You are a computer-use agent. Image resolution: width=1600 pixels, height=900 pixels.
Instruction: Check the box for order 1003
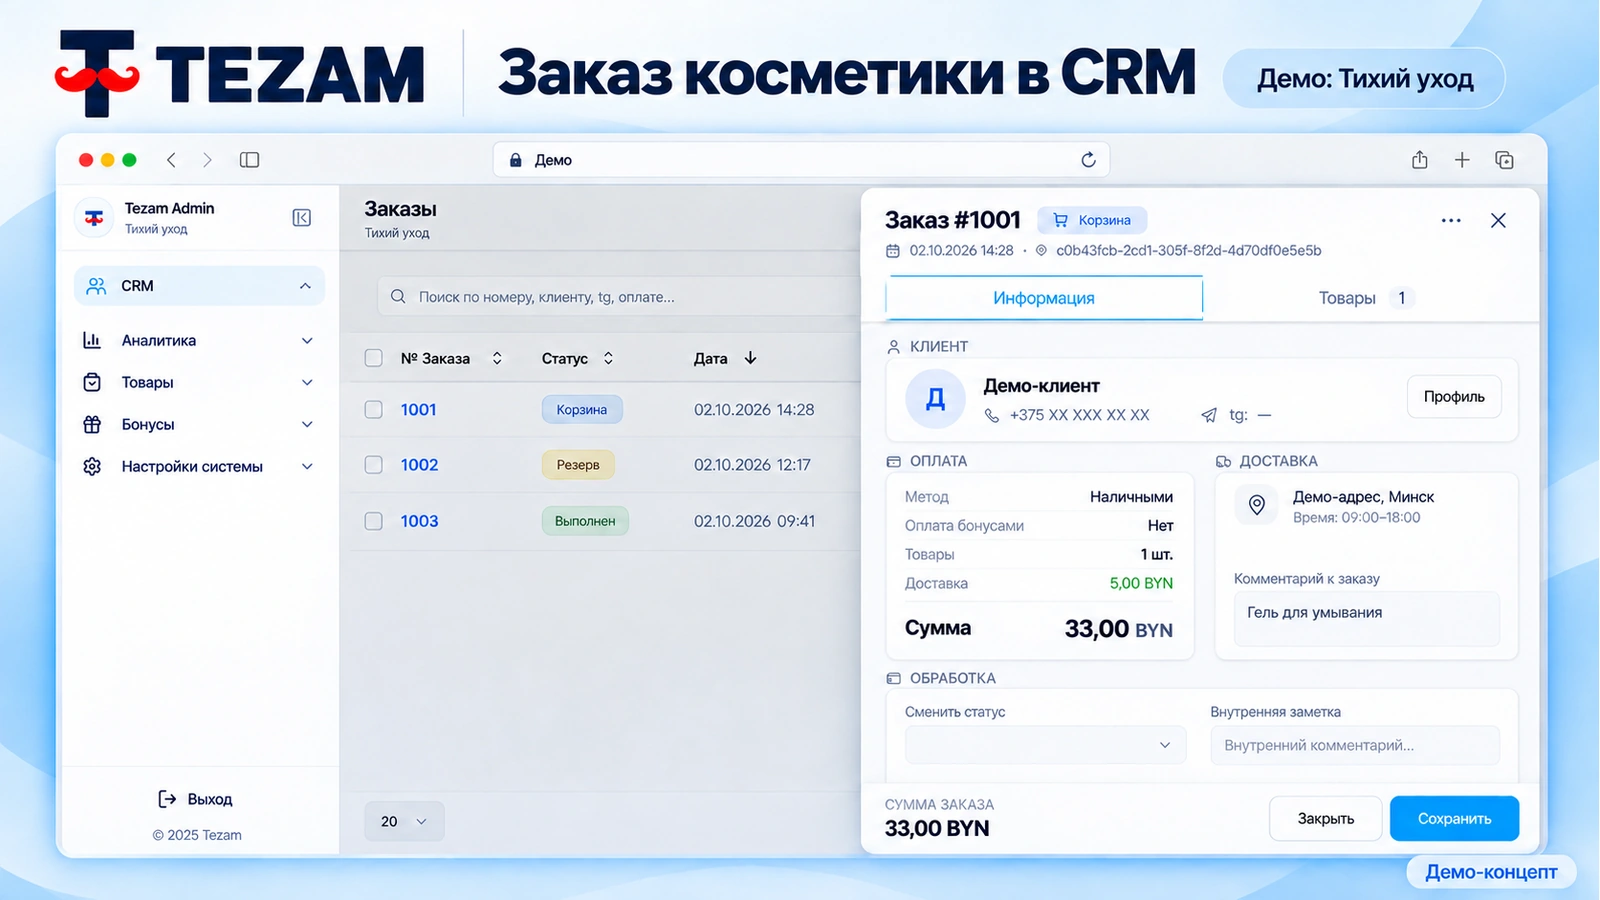(374, 521)
